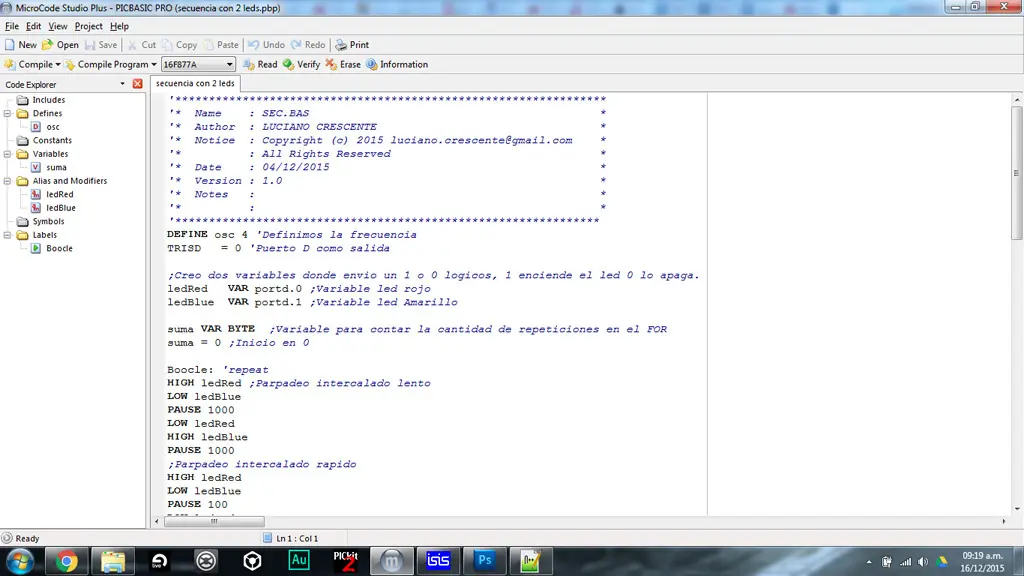This screenshot has width=1024, height=576.
Task: Select the ledRed alias item
Action: [59, 194]
